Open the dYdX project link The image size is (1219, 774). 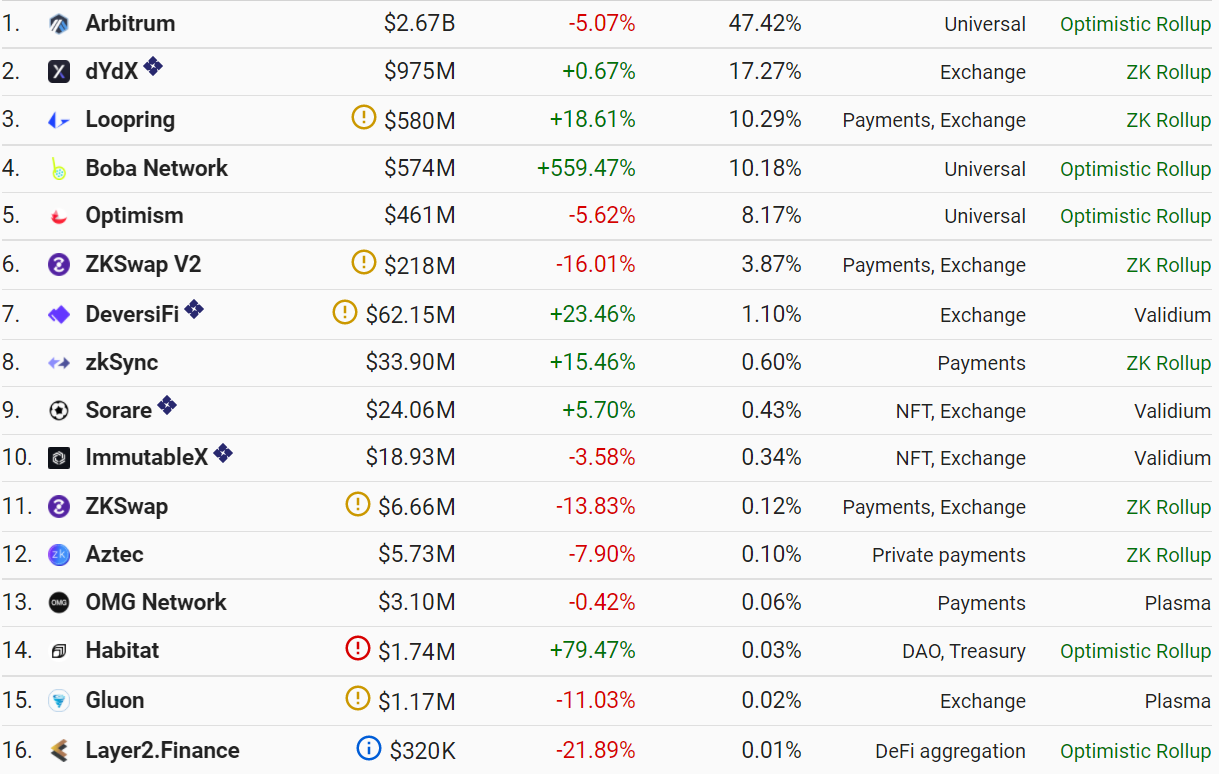click(112, 72)
